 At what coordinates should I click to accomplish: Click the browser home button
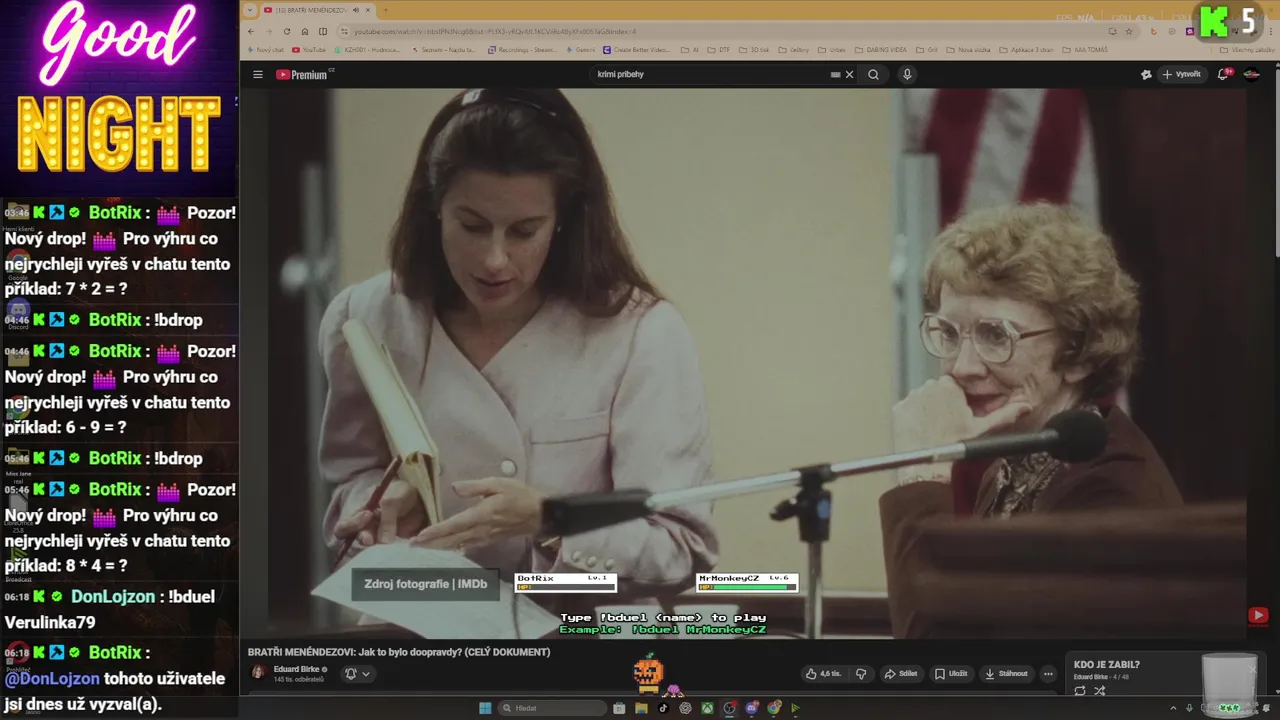[305, 31]
